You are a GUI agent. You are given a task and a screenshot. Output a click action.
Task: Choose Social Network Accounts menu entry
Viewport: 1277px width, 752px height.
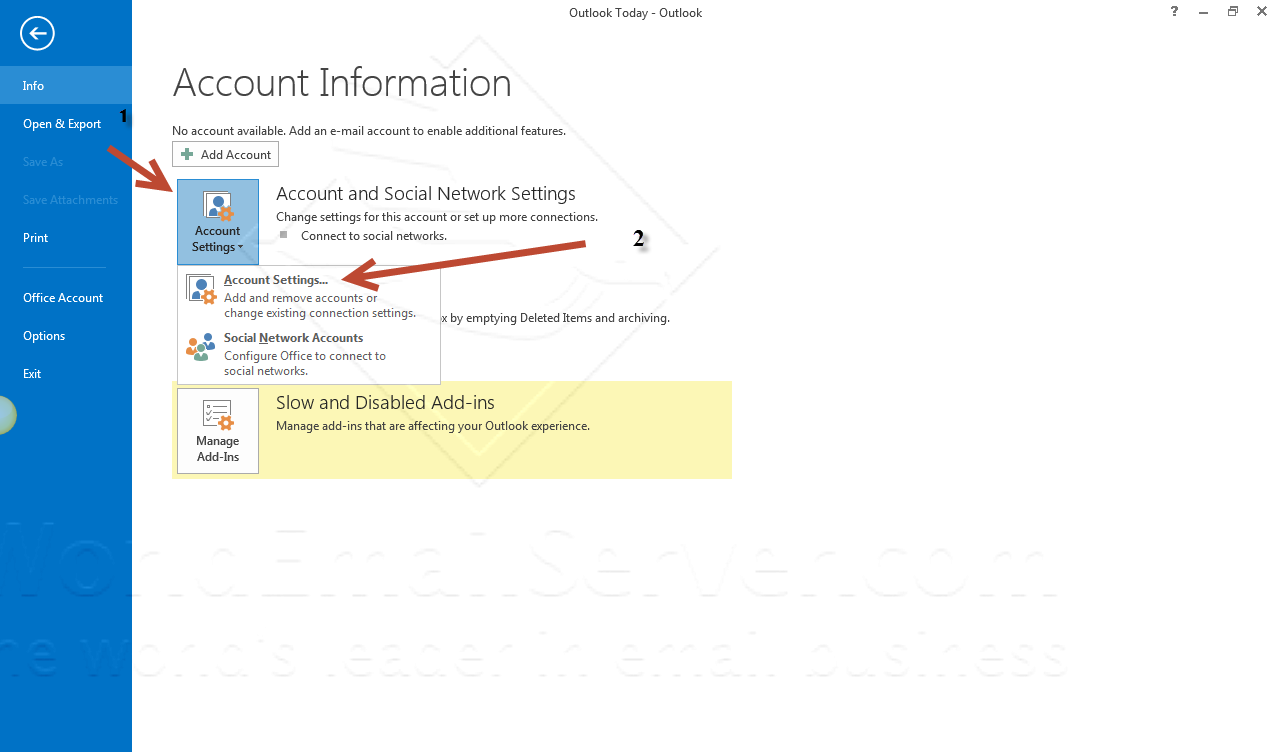pos(308,354)
